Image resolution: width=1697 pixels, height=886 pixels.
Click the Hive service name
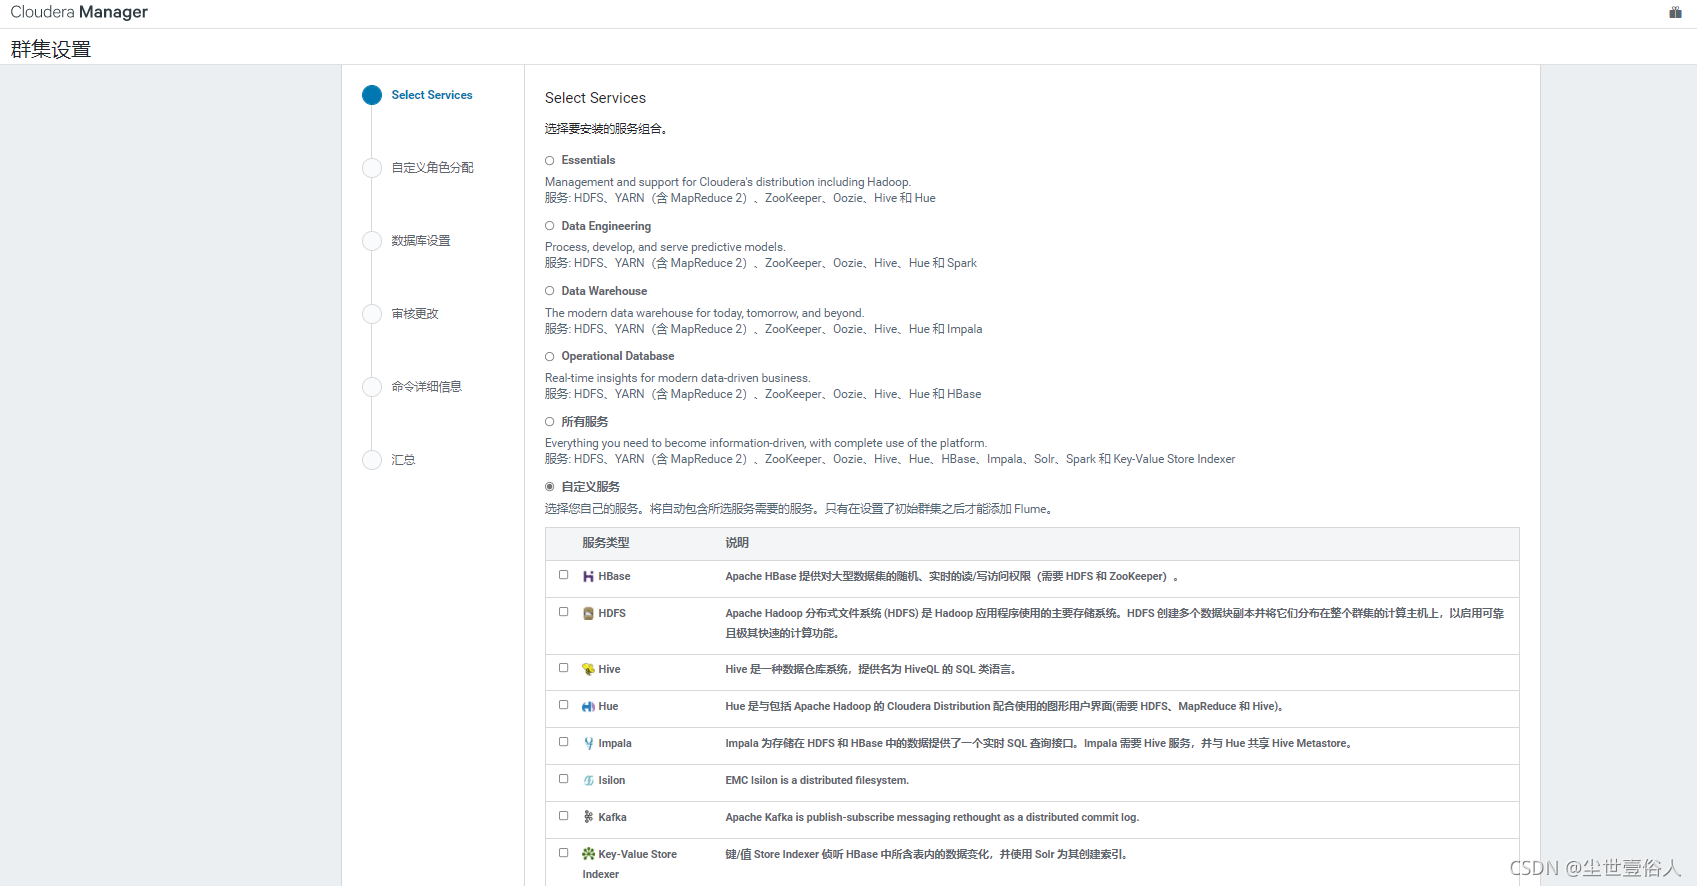pyautogui.click(x=609, y=670)
